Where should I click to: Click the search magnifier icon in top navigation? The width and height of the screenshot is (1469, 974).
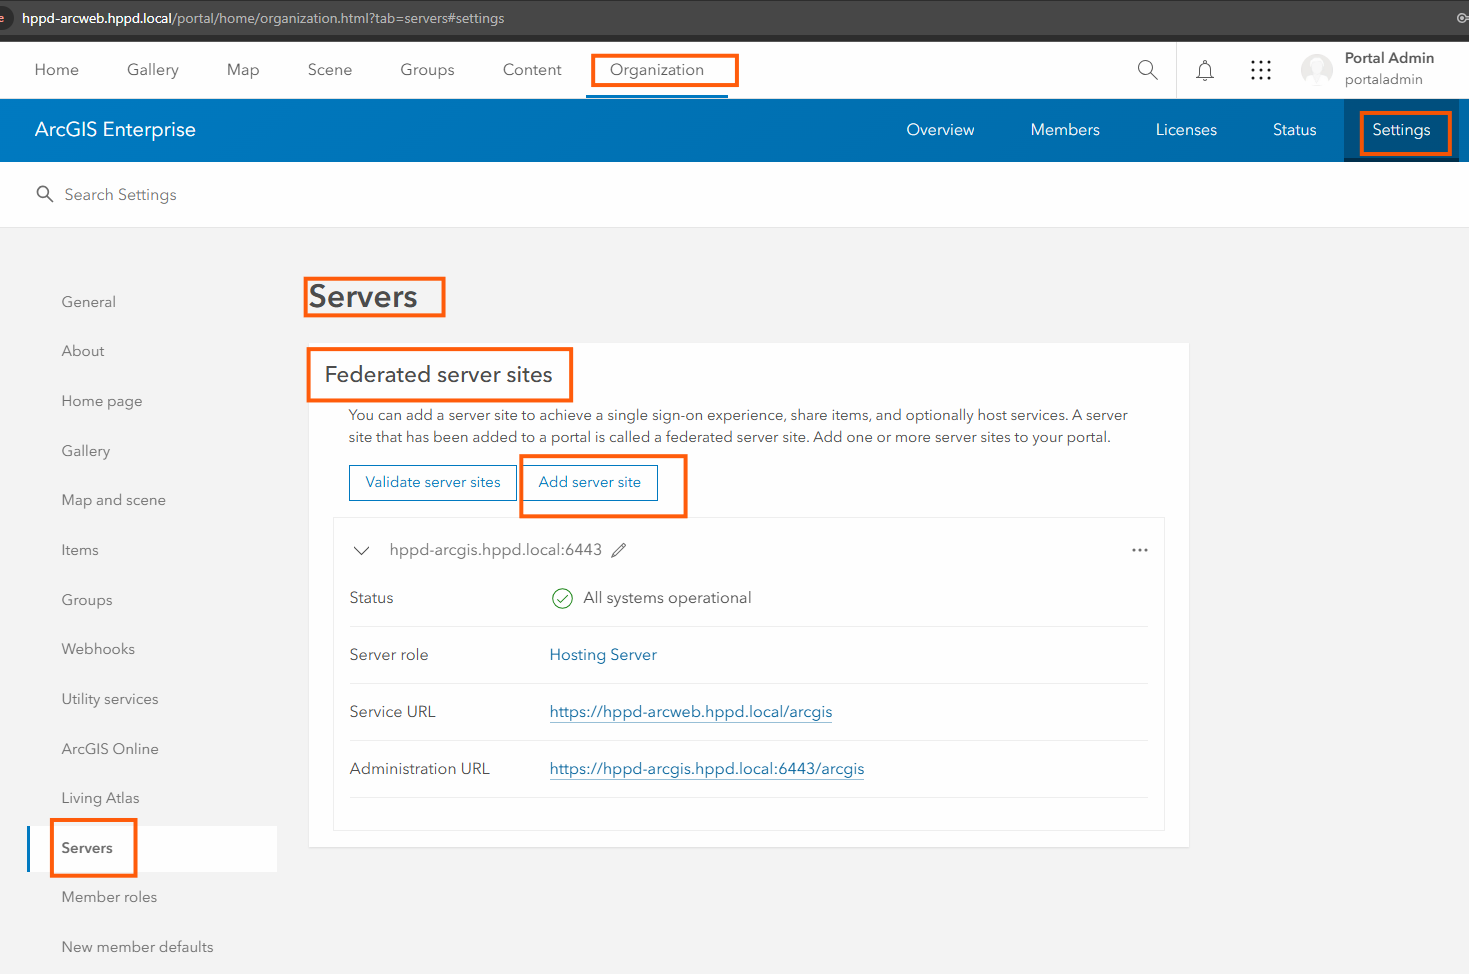(1147, 70)
